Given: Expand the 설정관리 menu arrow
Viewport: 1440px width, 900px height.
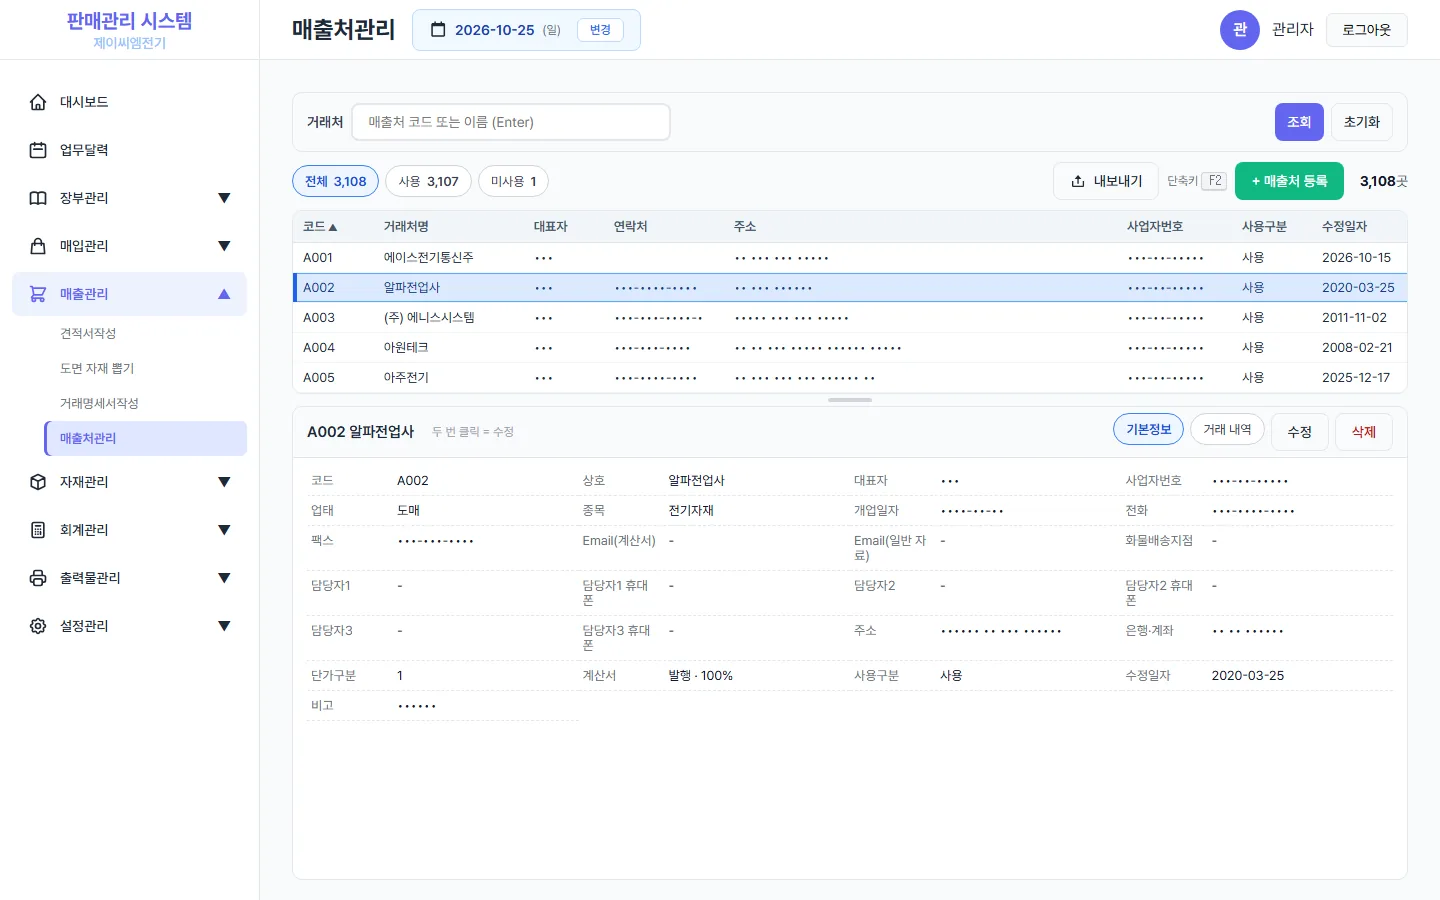Looking at the screenshot, I should [x=224, y=626].
